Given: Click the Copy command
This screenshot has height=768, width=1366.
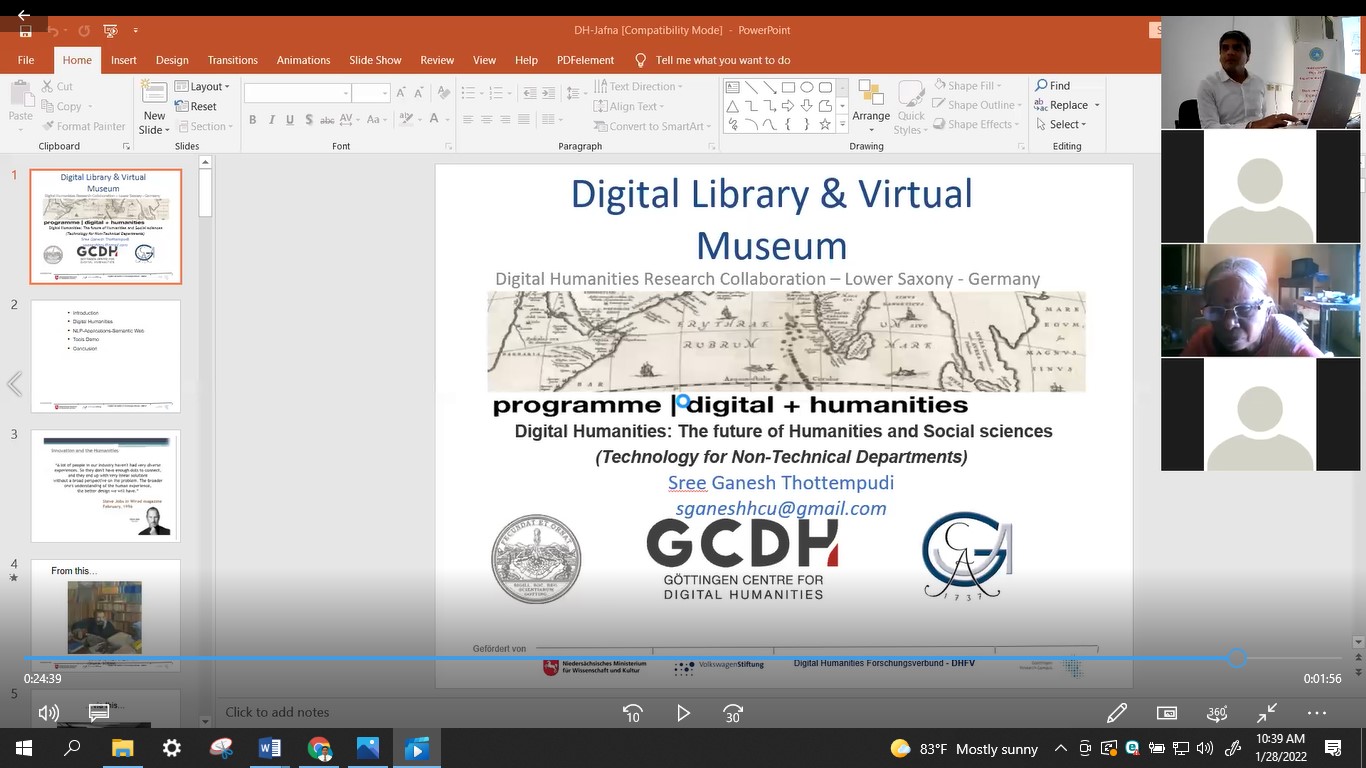Looking at the screenshot, I should tap(62, 106).
